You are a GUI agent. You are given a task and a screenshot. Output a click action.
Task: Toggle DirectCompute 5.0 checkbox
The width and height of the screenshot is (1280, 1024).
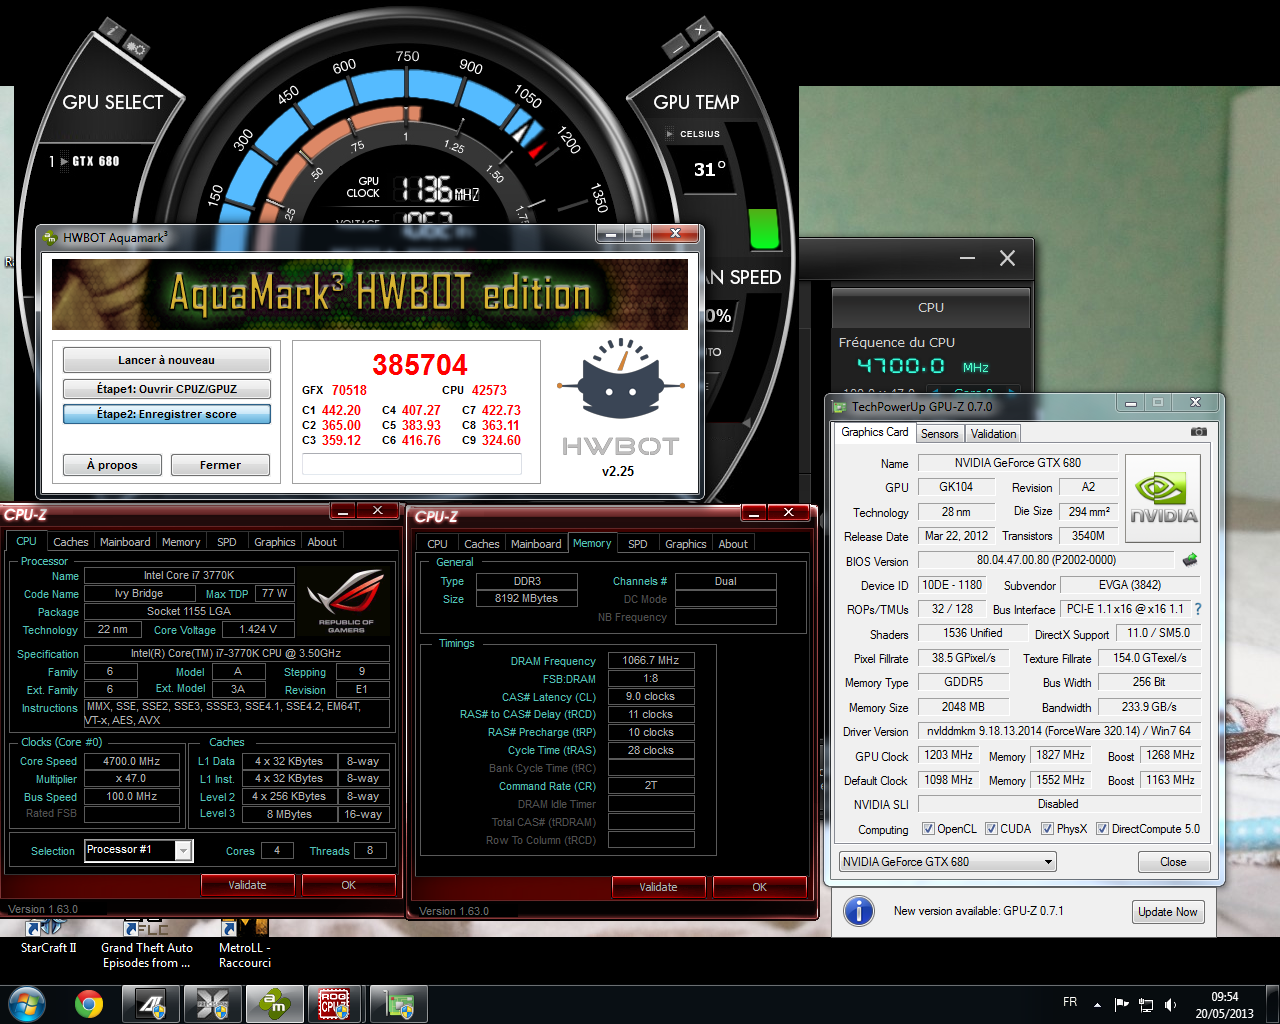[x=1102, y=829]
